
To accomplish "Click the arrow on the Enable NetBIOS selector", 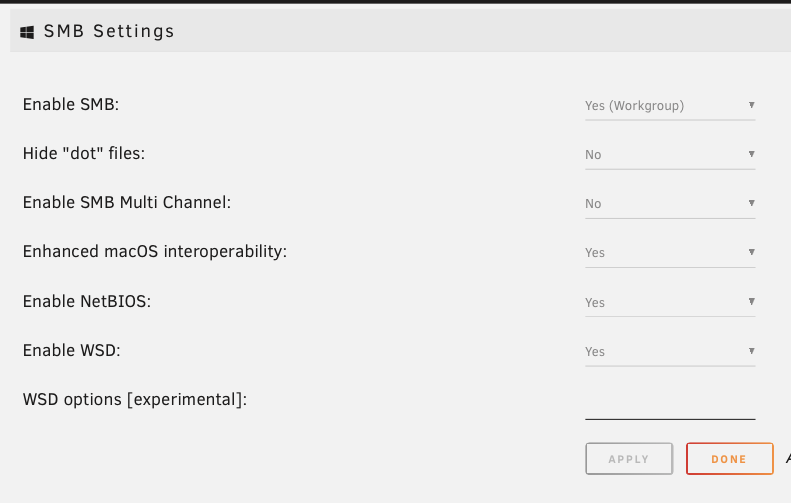I will pyautogui.click(x=752, y=302).
